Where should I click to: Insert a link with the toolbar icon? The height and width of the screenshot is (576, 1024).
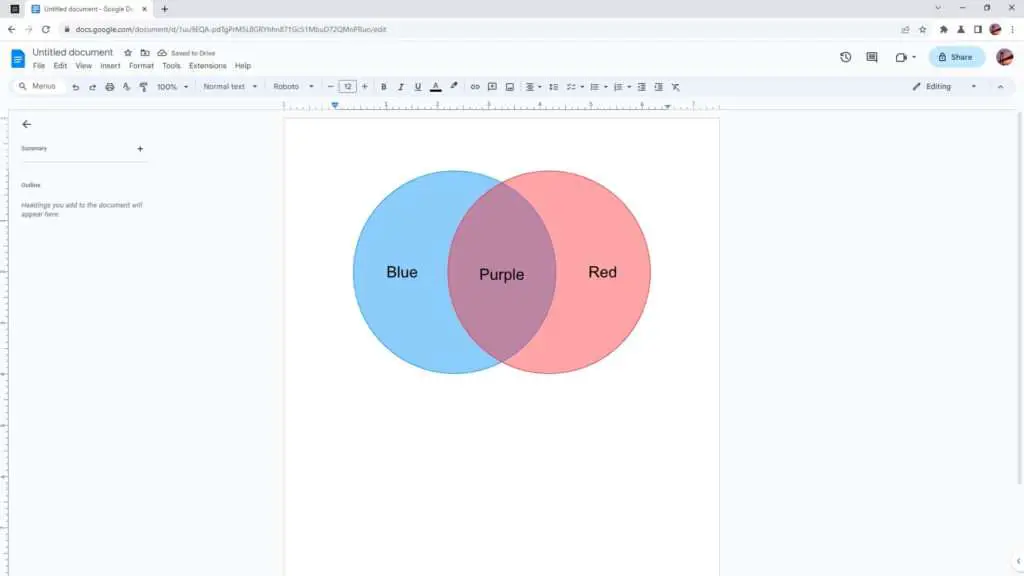[475, 87]
